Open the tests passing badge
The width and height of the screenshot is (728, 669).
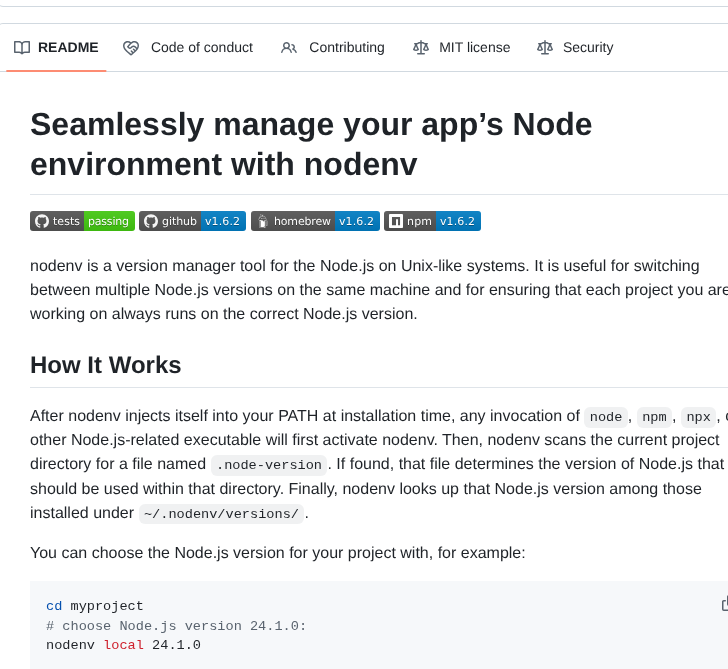83,221
